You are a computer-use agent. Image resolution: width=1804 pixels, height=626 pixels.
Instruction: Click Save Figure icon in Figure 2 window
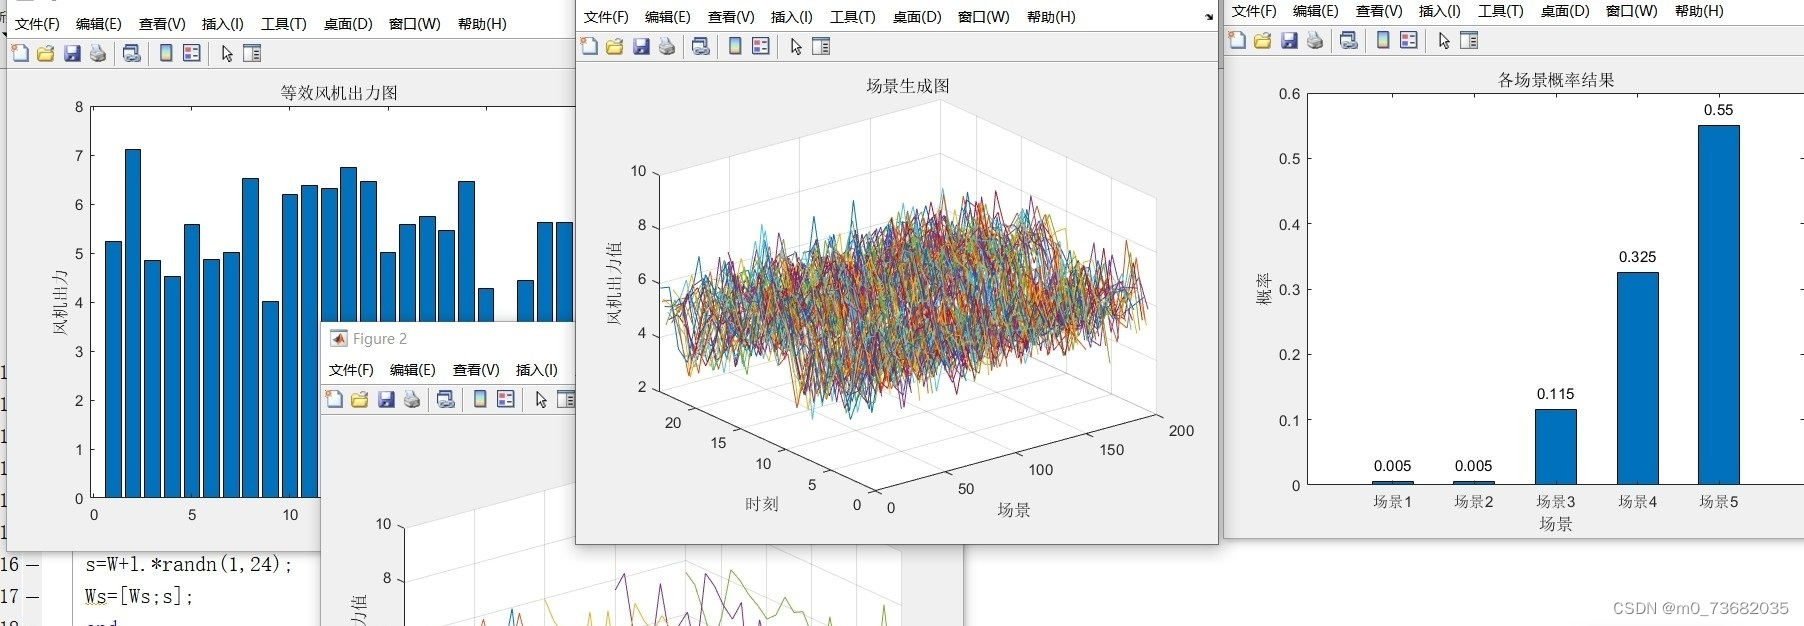pos(386,399)
